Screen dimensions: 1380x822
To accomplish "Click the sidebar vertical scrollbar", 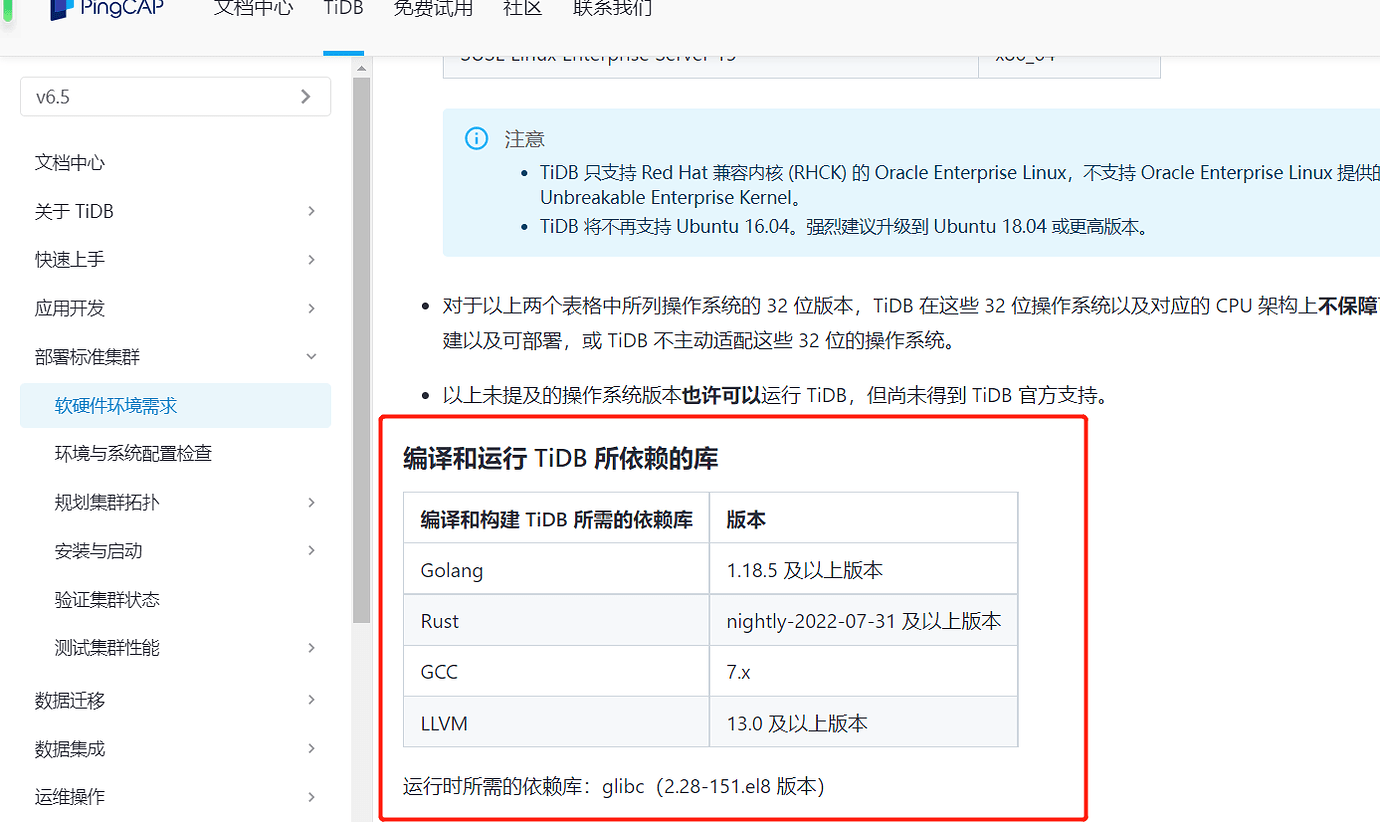I will 362,350.
